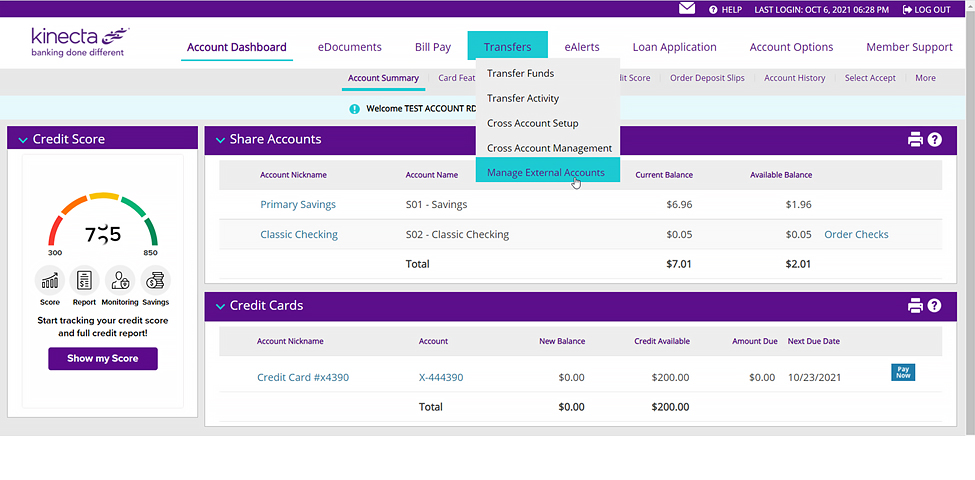Screen dimensions: 975x480
Task: Click the Order Checks link
Action: tap(856, 235)
